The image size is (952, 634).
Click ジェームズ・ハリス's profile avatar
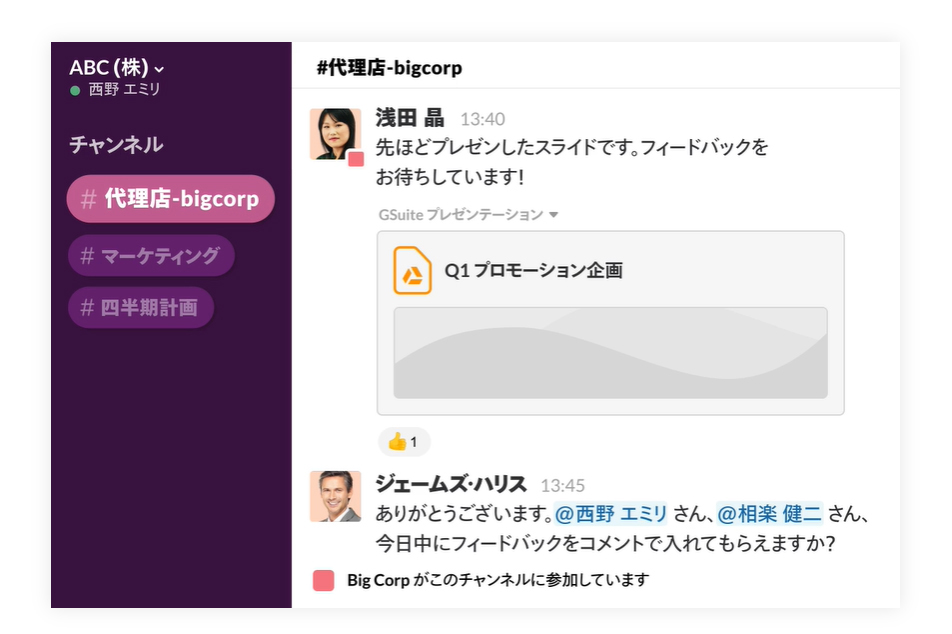[335, 496]
